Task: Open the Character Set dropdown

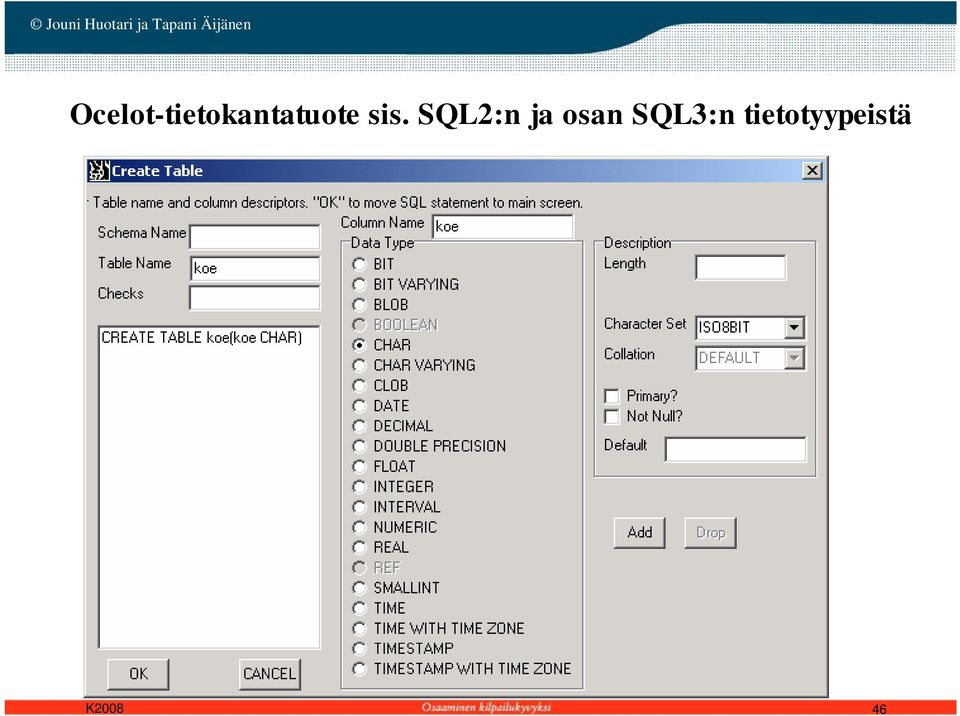Action: [794, 328]
